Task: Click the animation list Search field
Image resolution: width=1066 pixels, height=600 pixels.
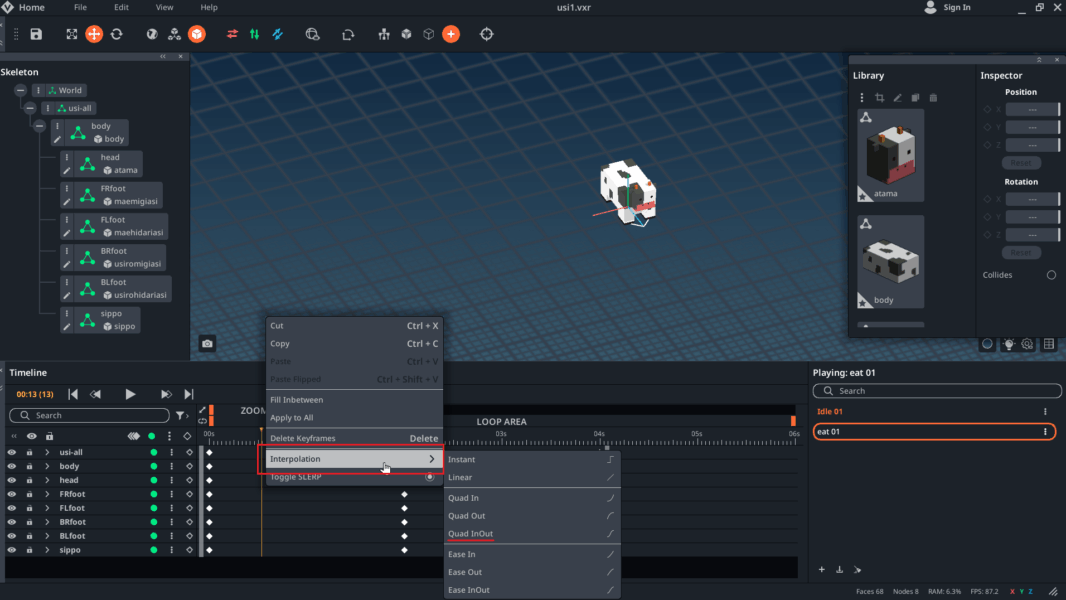Action: point(937,391)
